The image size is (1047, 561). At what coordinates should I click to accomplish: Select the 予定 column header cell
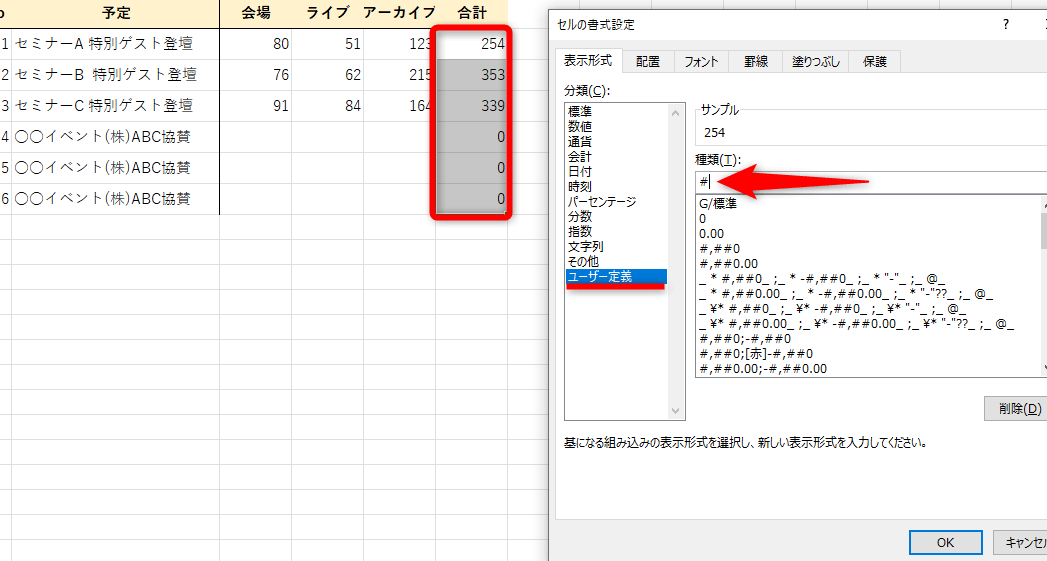coord(116,13)
